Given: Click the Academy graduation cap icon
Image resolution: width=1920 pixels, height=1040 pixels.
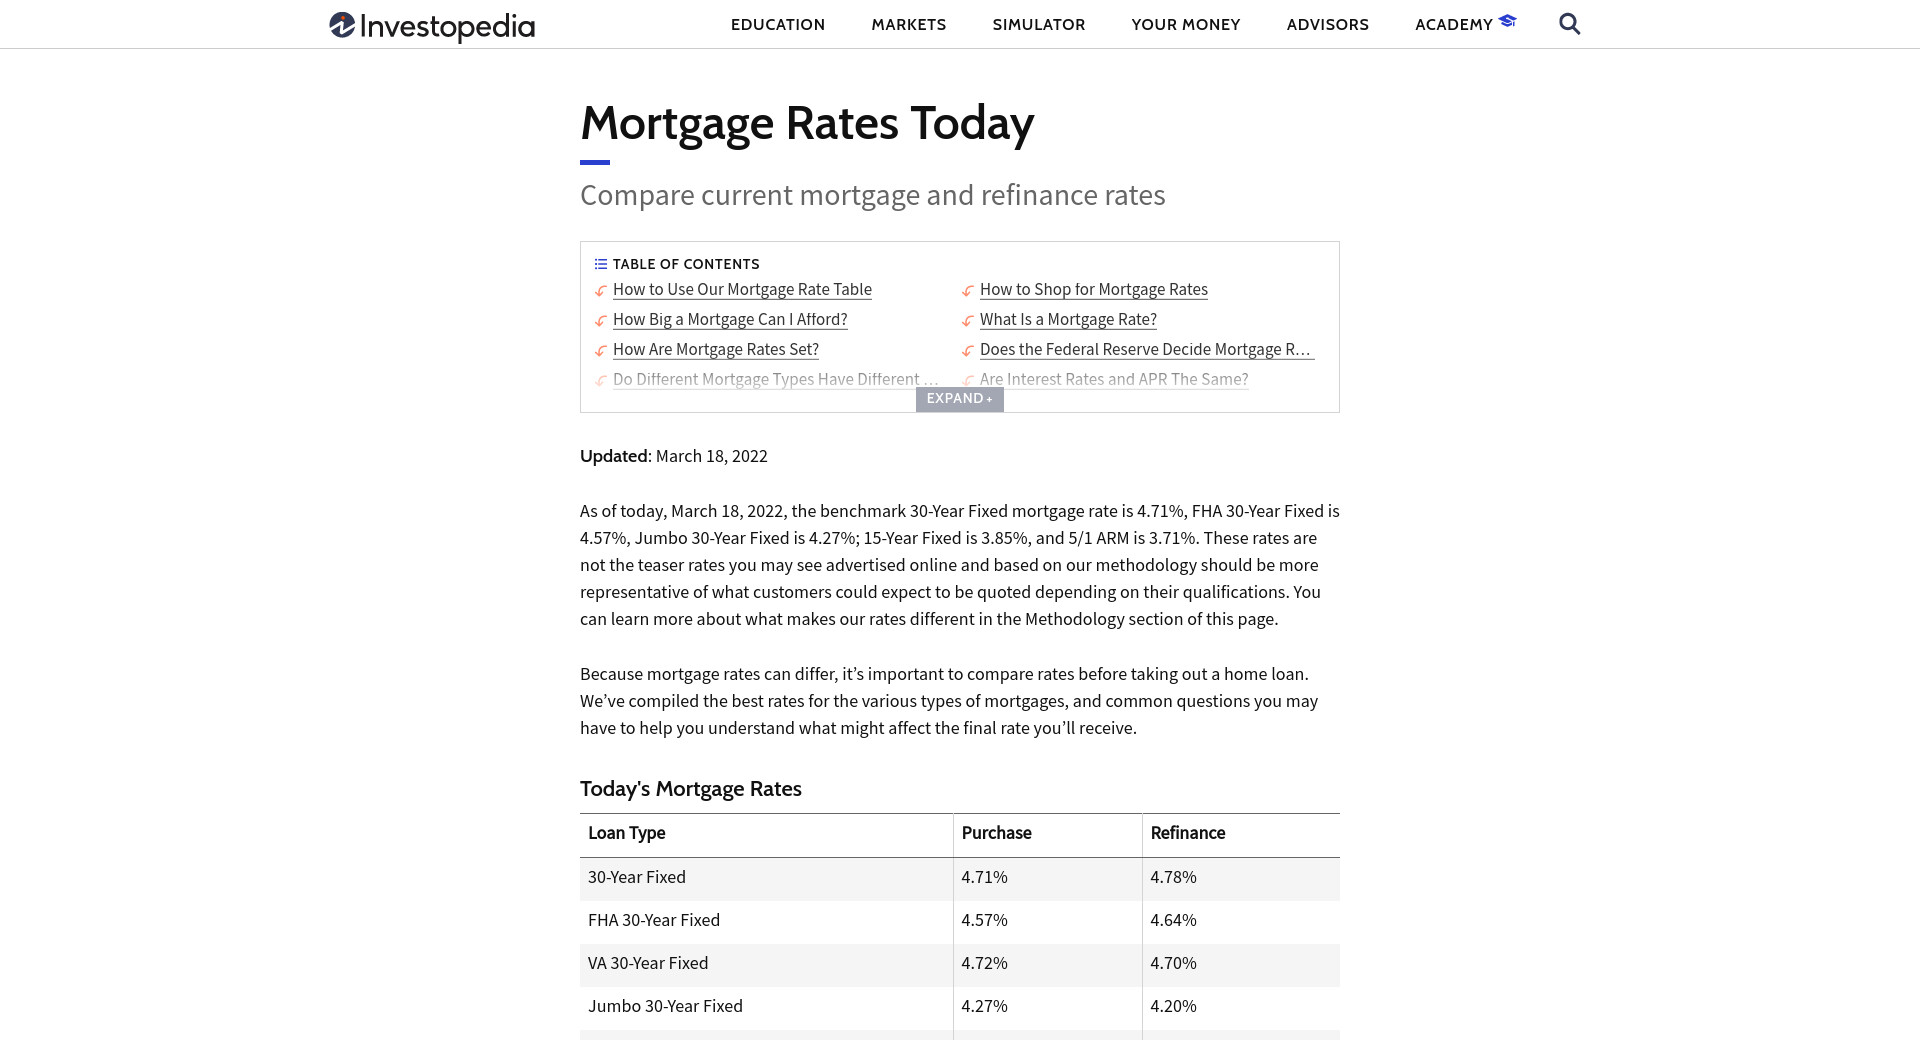Looking at the screenshot, I should (1507, 21).
